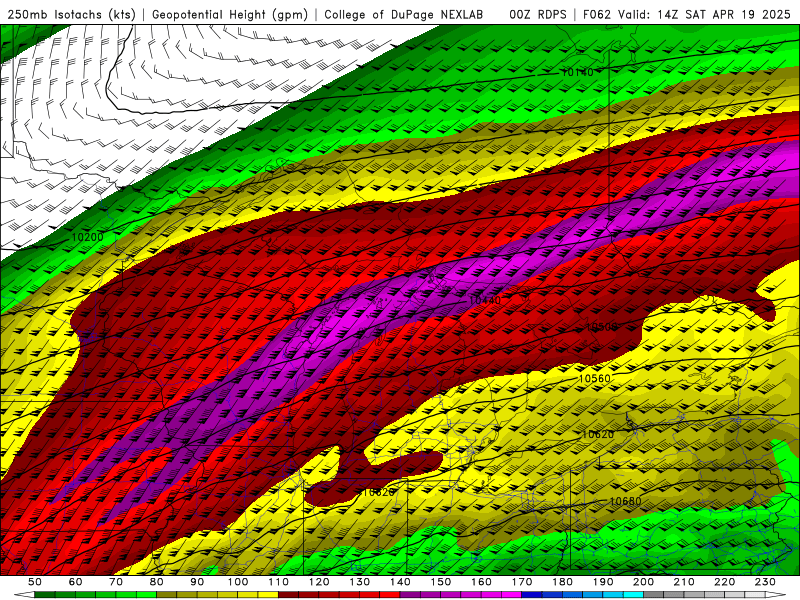Screen dimensions: 800x600
Task: Pick the dark maroon swatch starting at 110
Action: (x=288, y=595)
